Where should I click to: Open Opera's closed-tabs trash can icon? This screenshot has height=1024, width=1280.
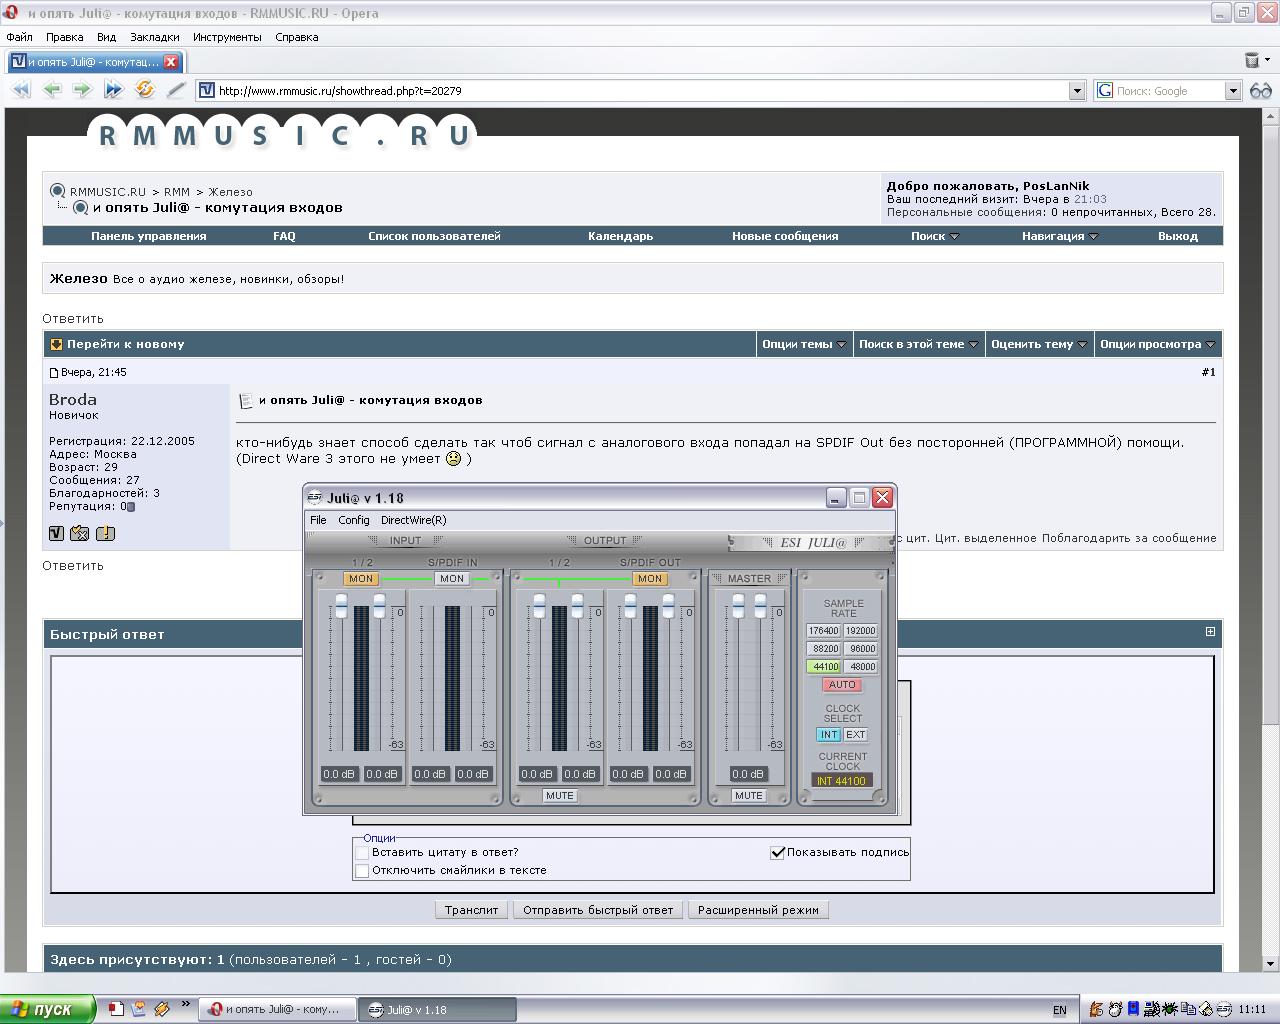click(1251, 60)
